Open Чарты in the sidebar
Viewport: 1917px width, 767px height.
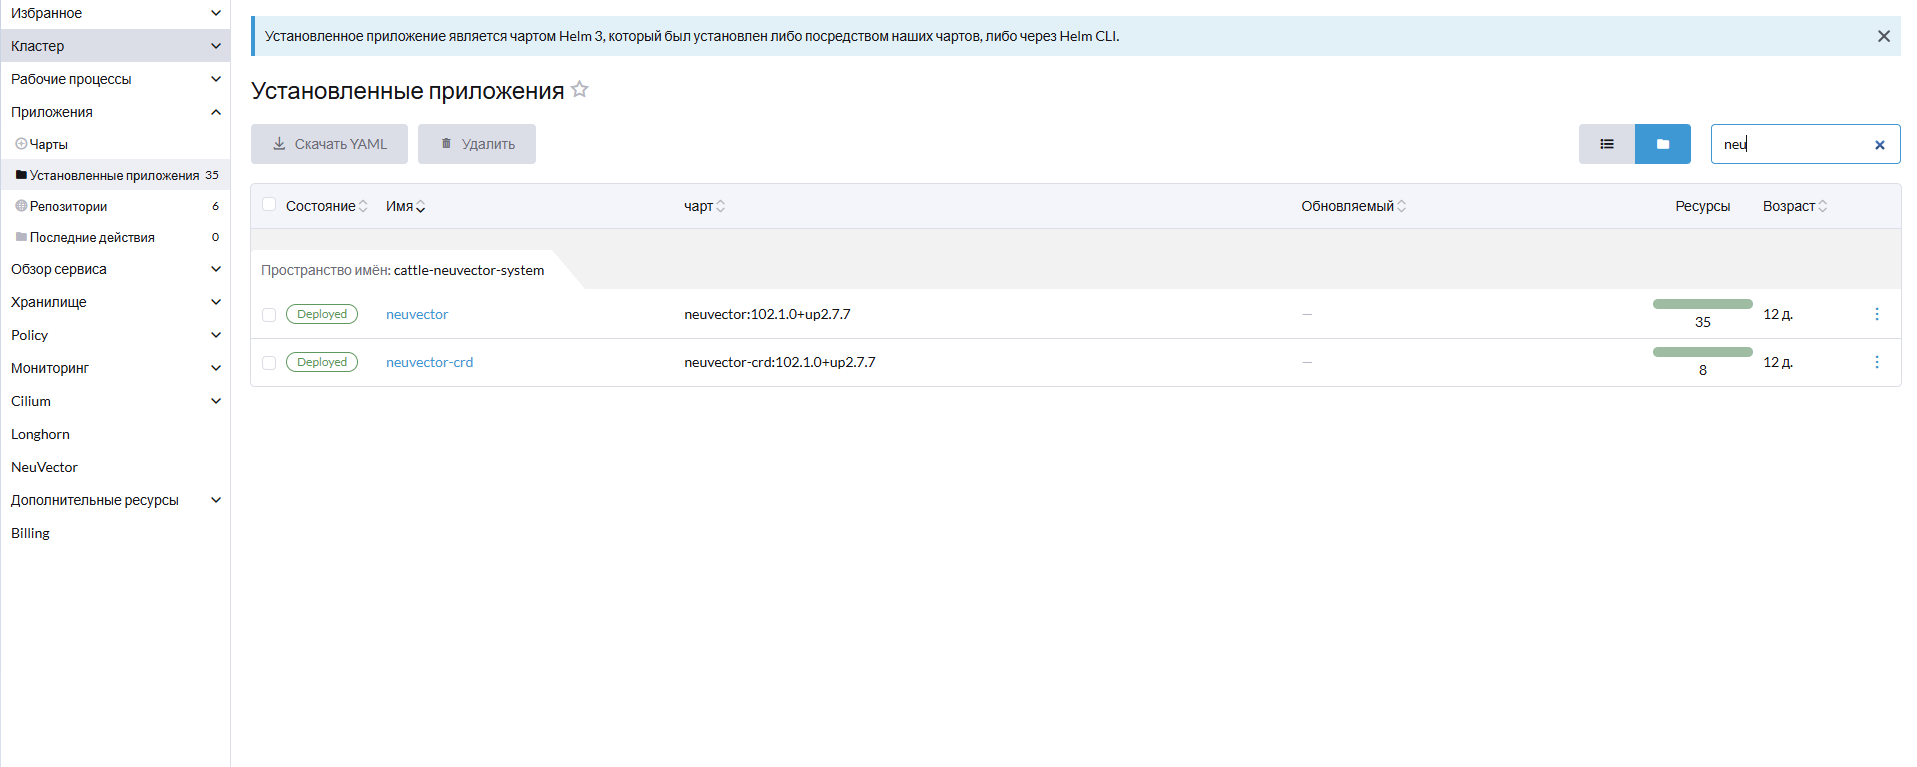48,144
